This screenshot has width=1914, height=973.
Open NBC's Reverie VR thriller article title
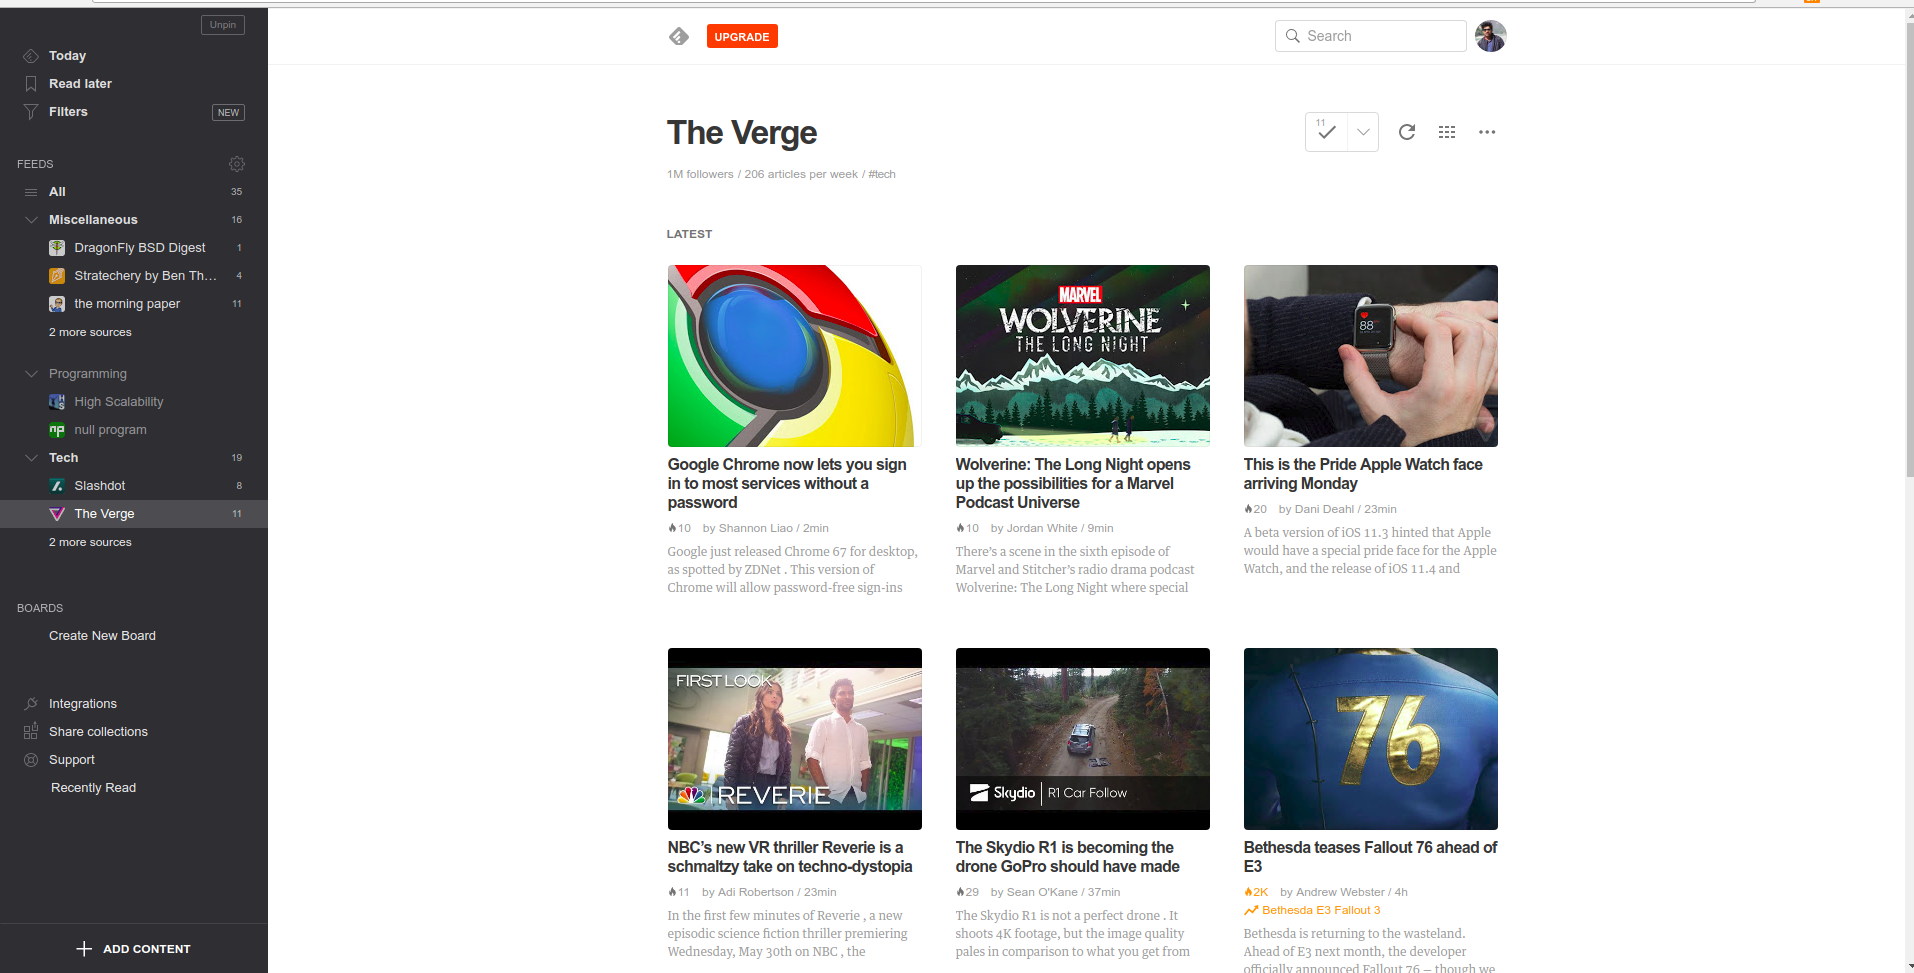pos(790,857)
